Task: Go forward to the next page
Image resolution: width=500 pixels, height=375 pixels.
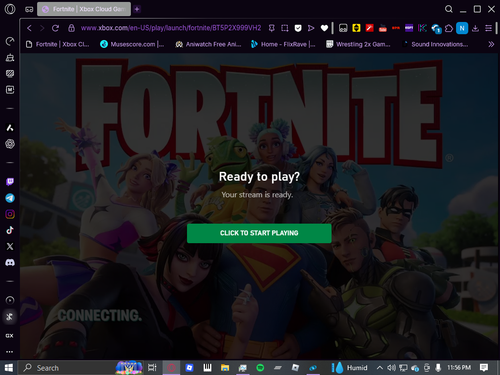Action: 42,28
